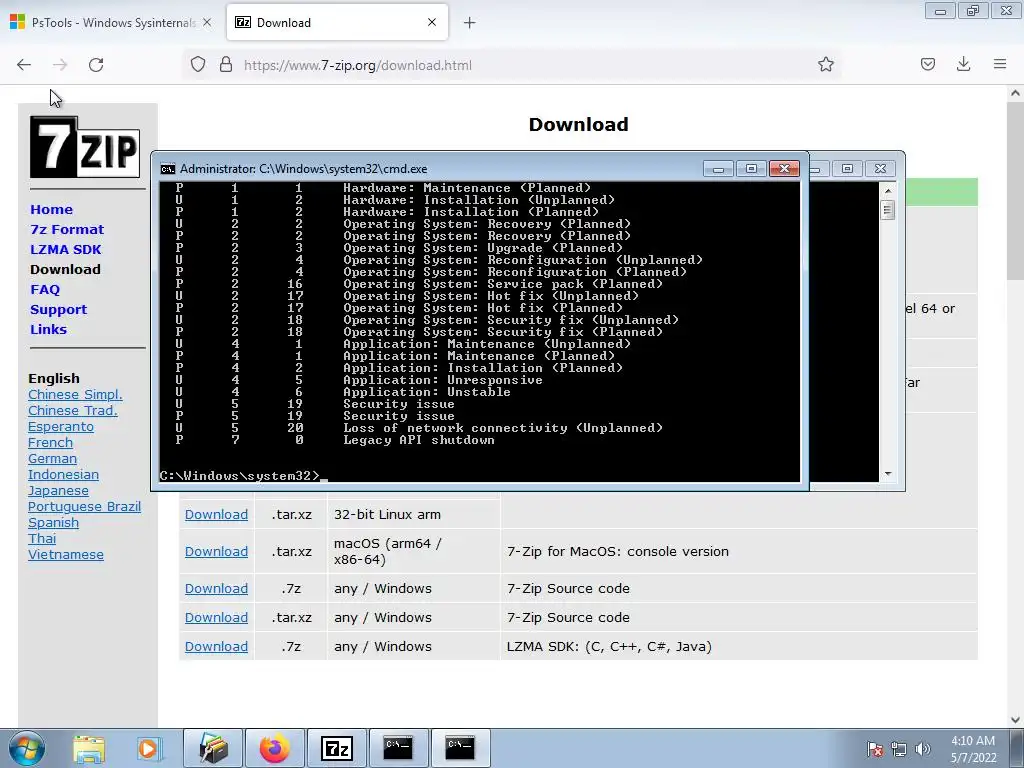Go to the Home sidebar link

(x=52, y=209)
